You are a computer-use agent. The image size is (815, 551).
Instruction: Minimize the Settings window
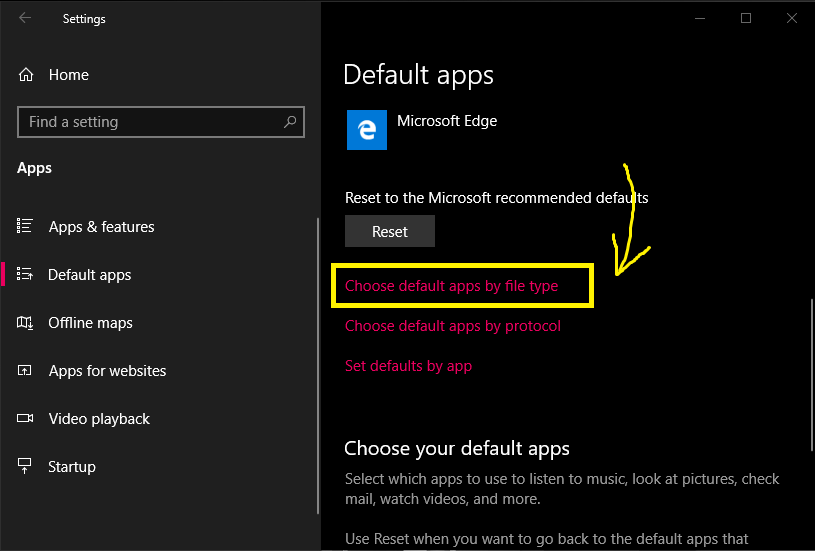[x=700, y=18]
